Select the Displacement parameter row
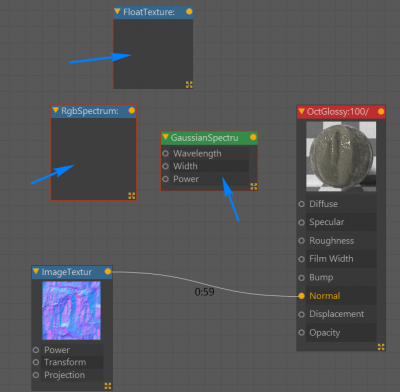Image resolution: width=400 pixels, height=392 pixels. point(337,314)
